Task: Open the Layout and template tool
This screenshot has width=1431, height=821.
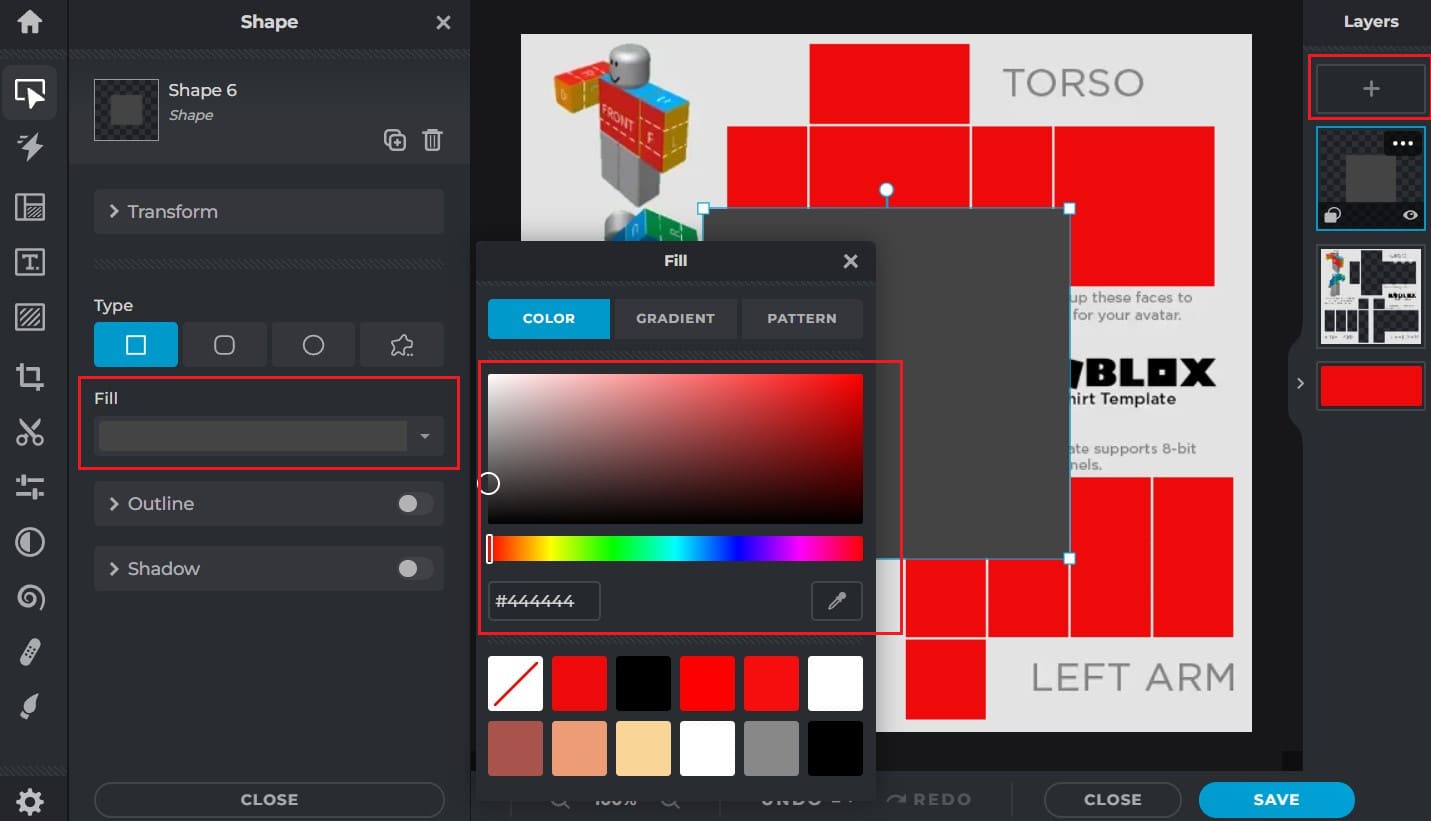Action: pyautogui.click(x=30, y=207)
